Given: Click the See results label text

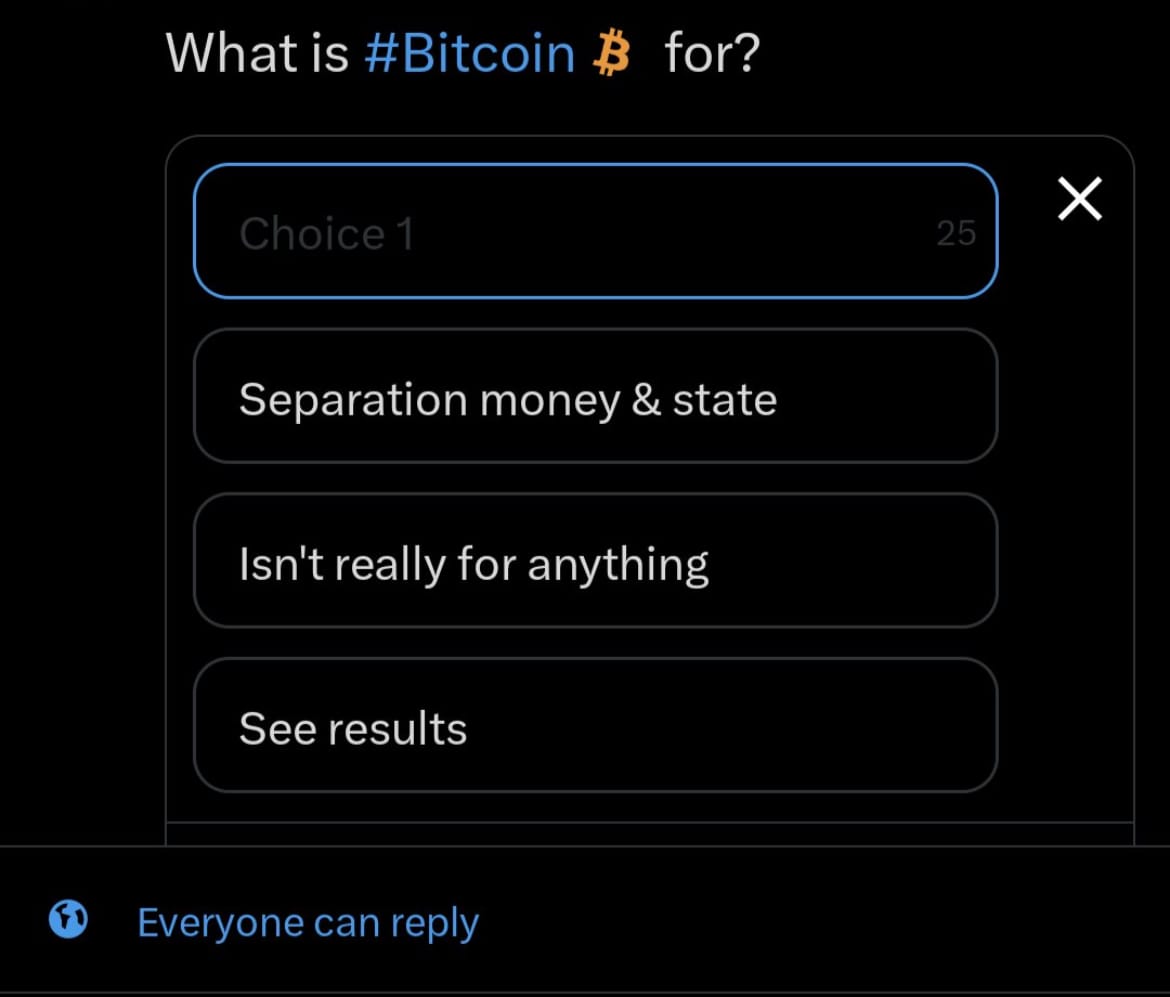Looking at the screenshot, I should pos(352,727).
